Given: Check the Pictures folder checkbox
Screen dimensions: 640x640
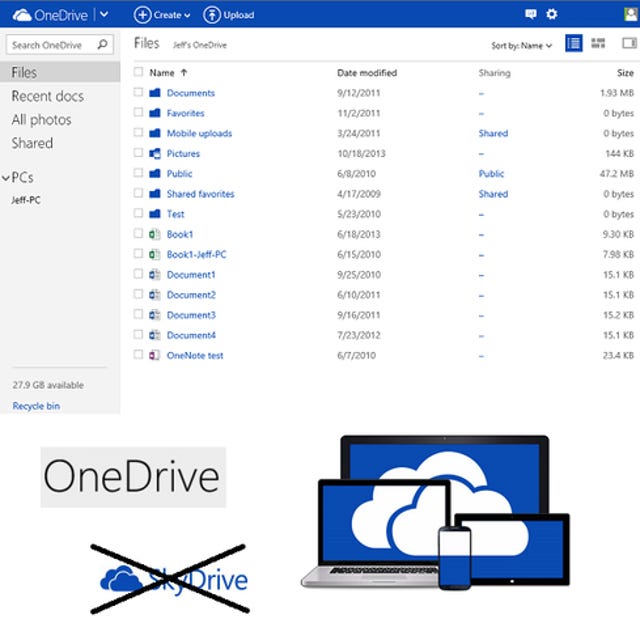Looking at the screenshot, I should coord(138,153).
